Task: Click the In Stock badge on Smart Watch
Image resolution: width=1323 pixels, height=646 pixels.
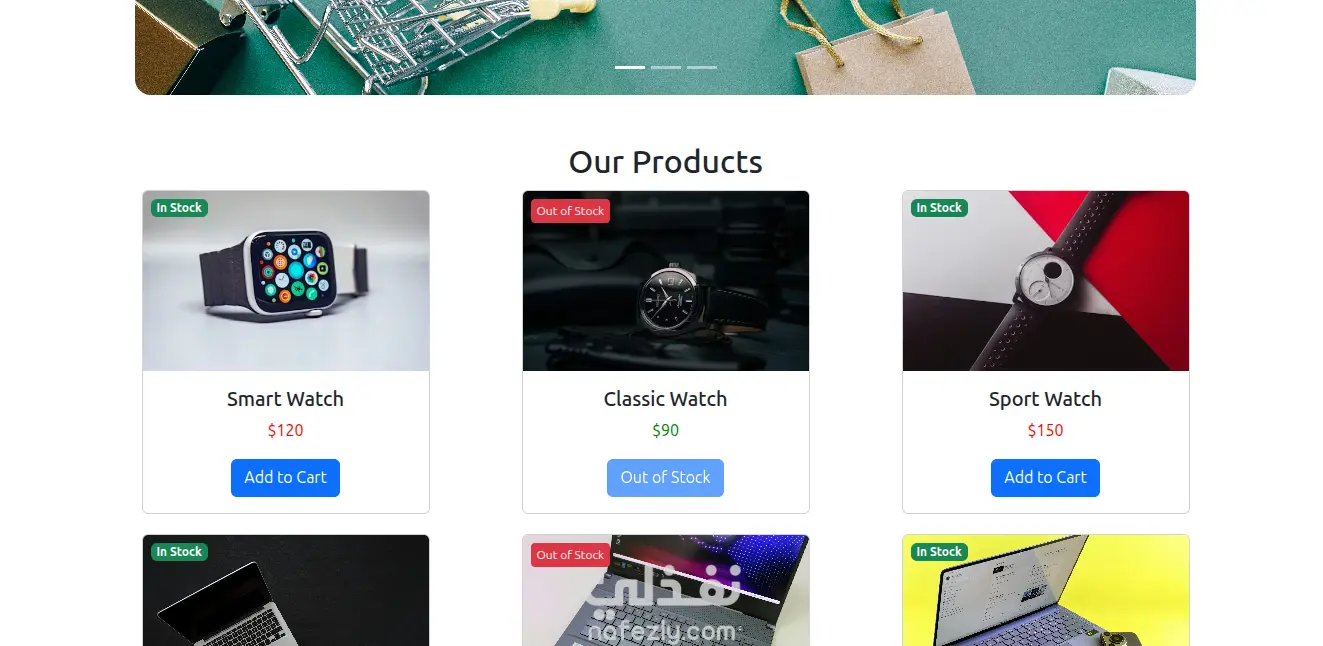Action: [x=179, y=208]
